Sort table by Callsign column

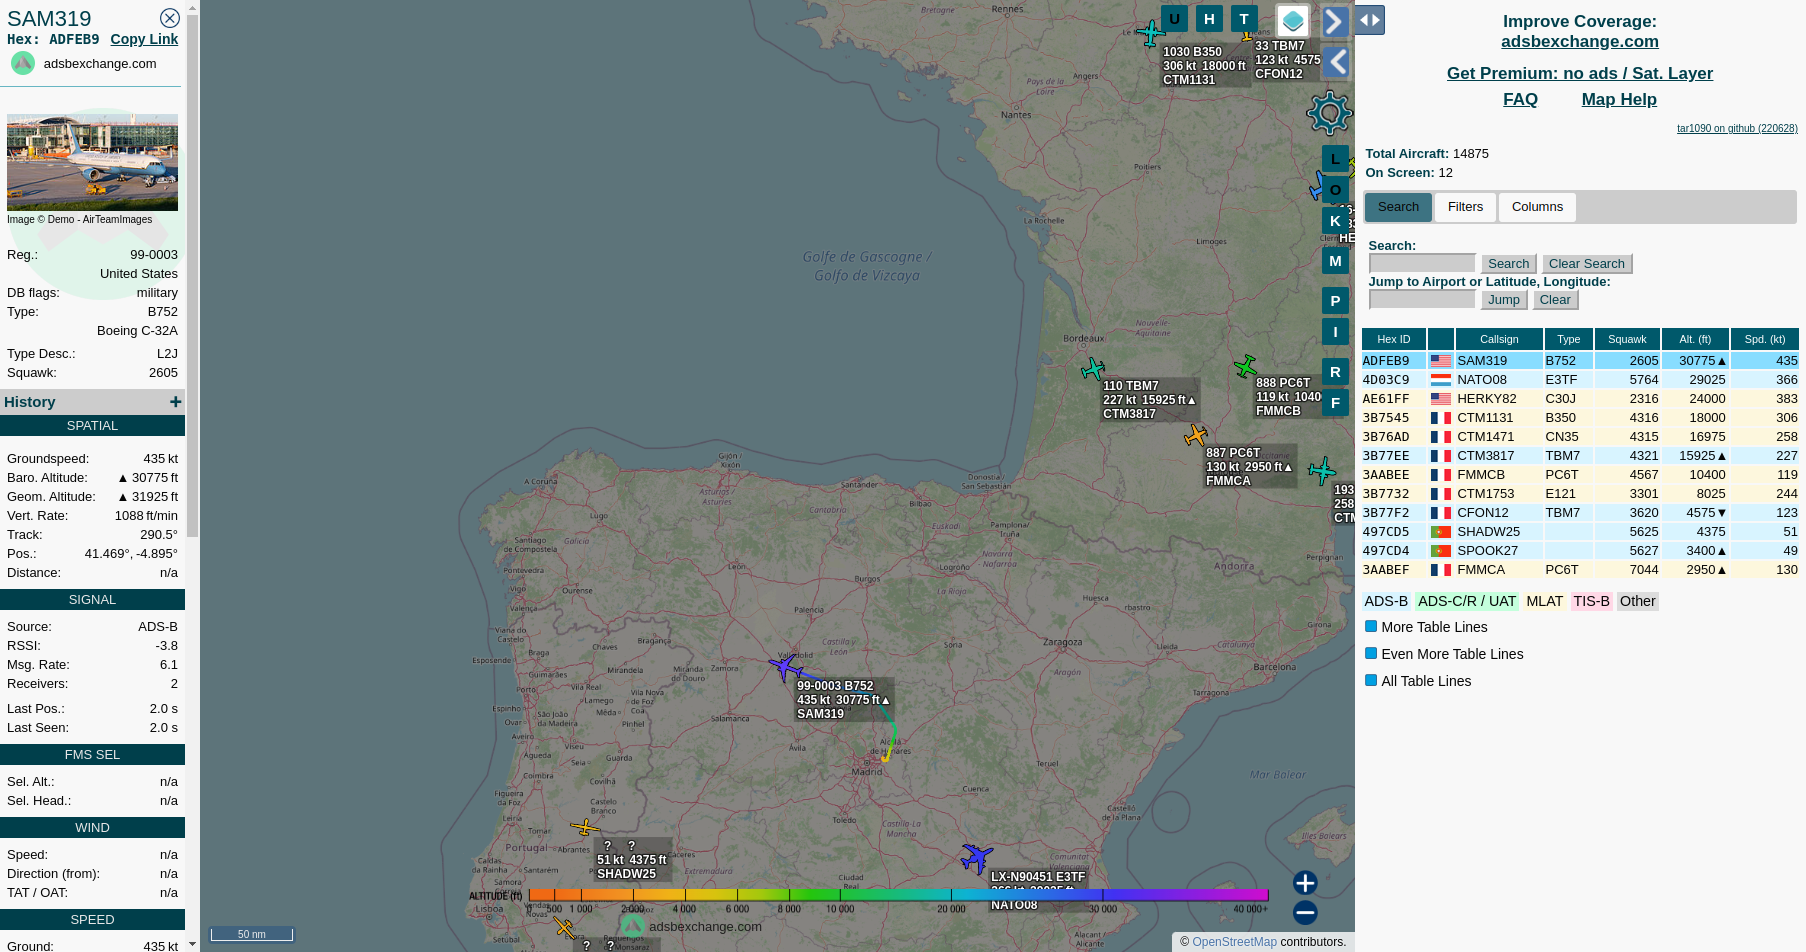click(x=1499, y=339)
